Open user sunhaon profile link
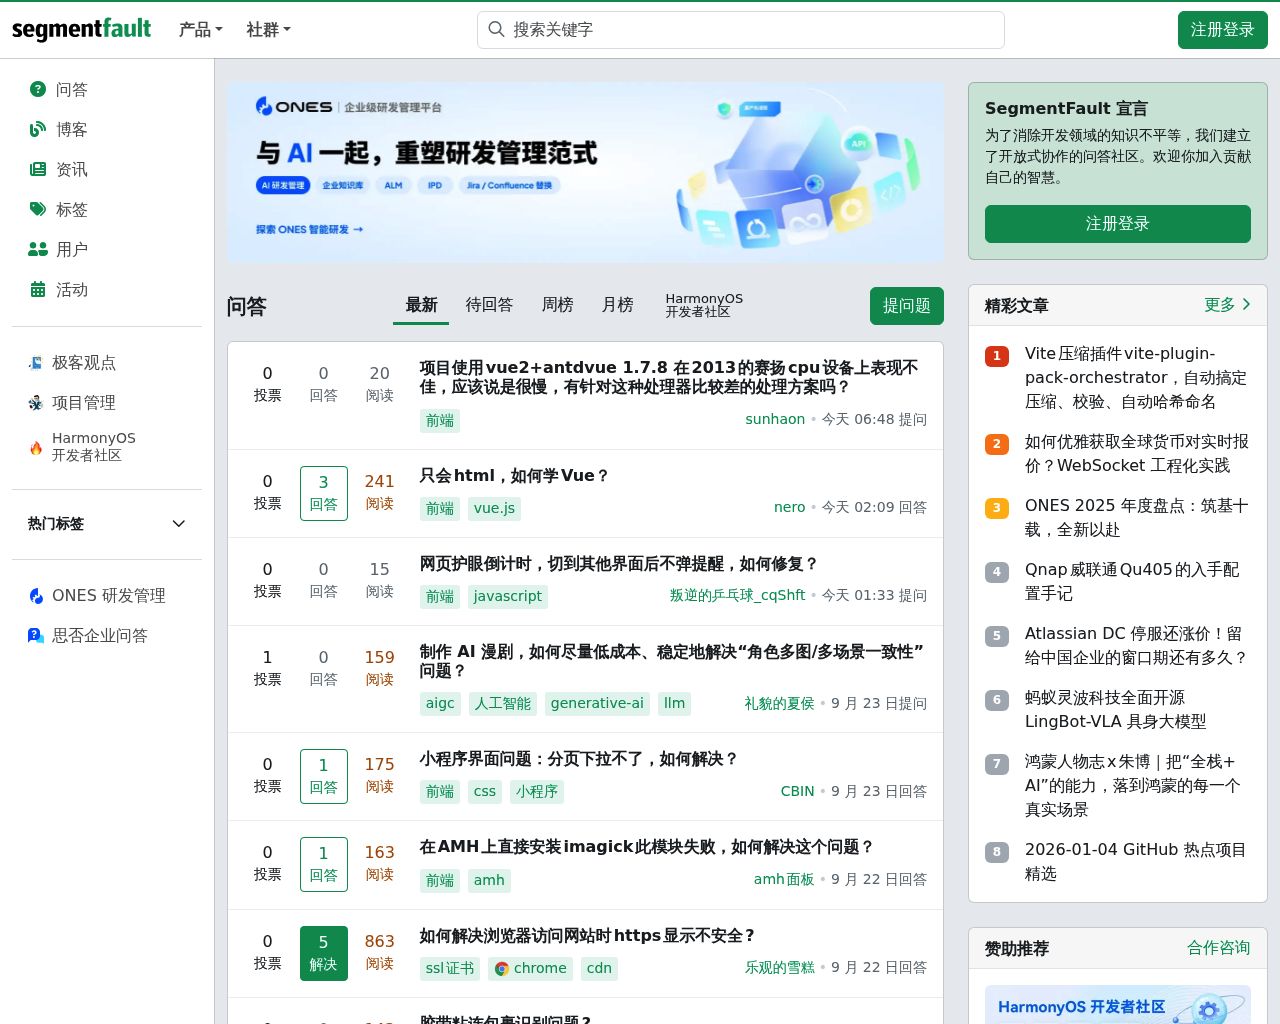This screenshot has width=1280, height=1024. (775, 420)
